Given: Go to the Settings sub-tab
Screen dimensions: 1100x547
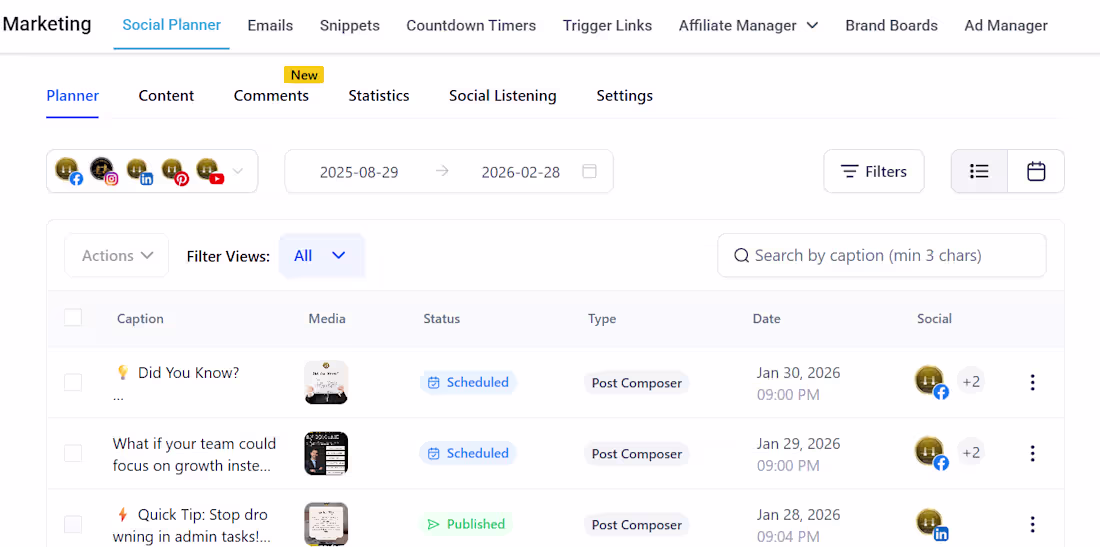Looking at the screenshot, I should [624, 95].
